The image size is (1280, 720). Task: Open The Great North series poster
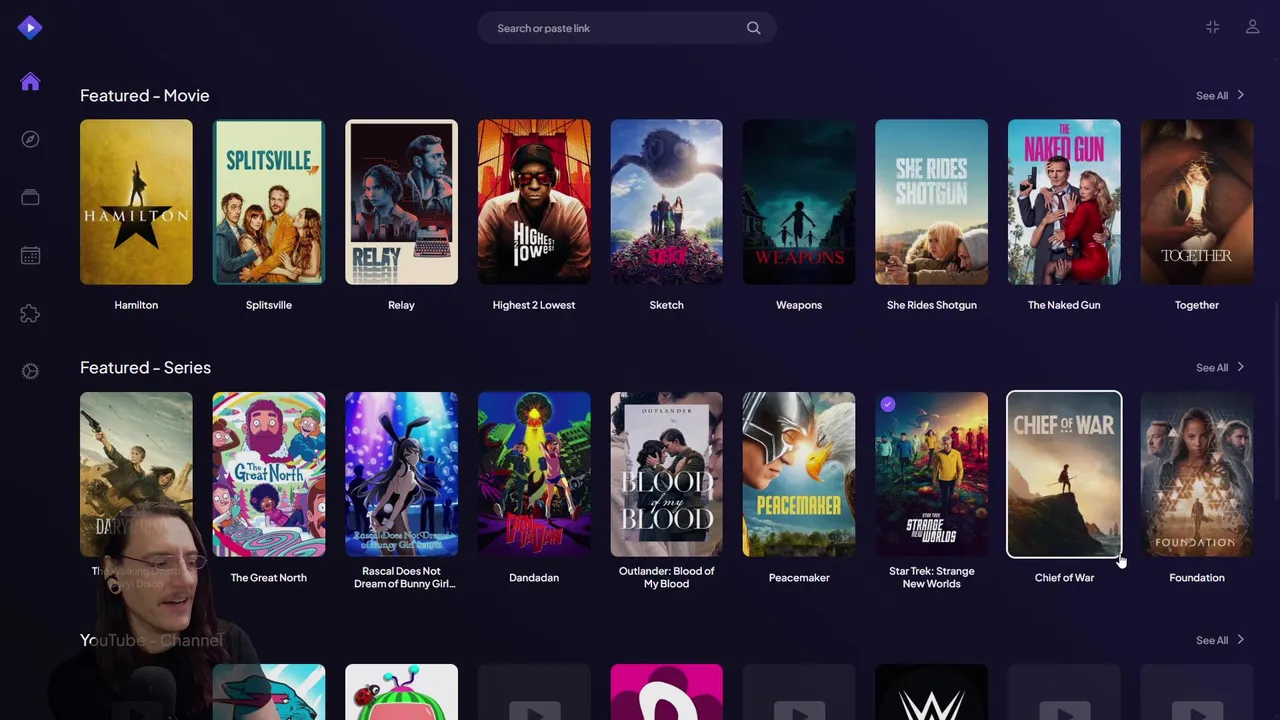269,474
